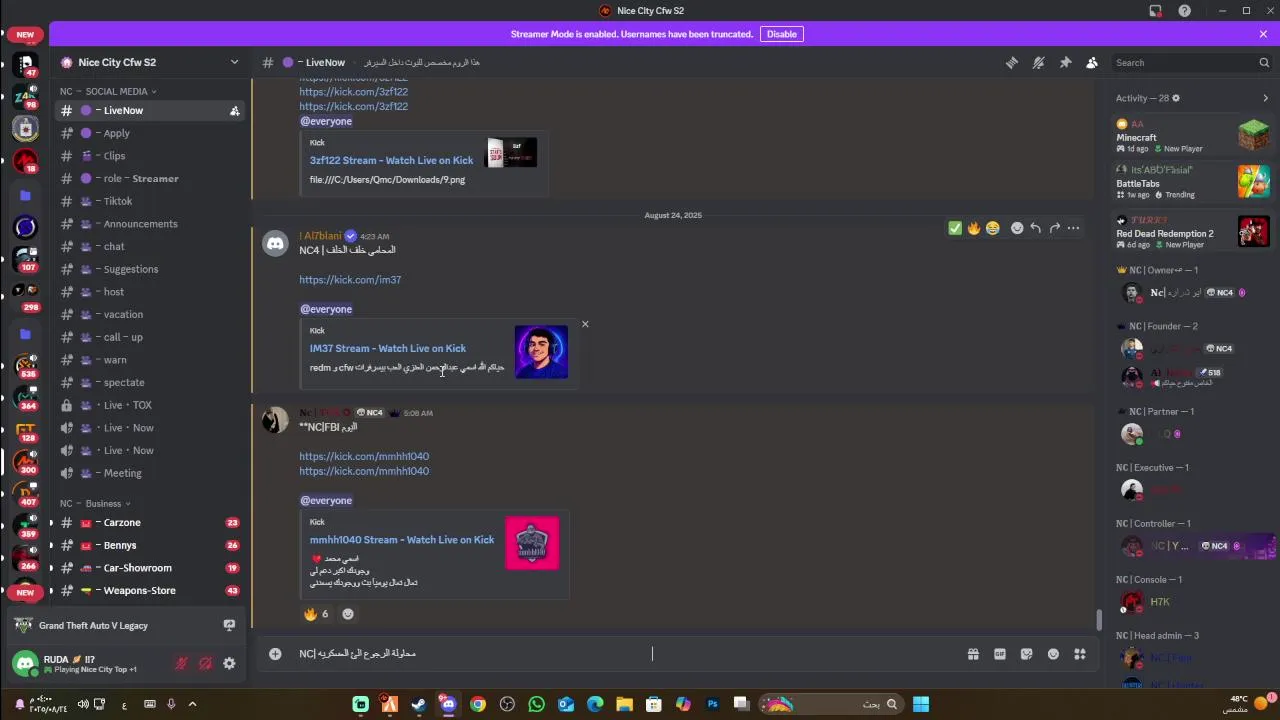This screenshot has width=1280, height=720.
Task: Open the IM37 Stream - Watch Live on Kick title
Action: 387,348
